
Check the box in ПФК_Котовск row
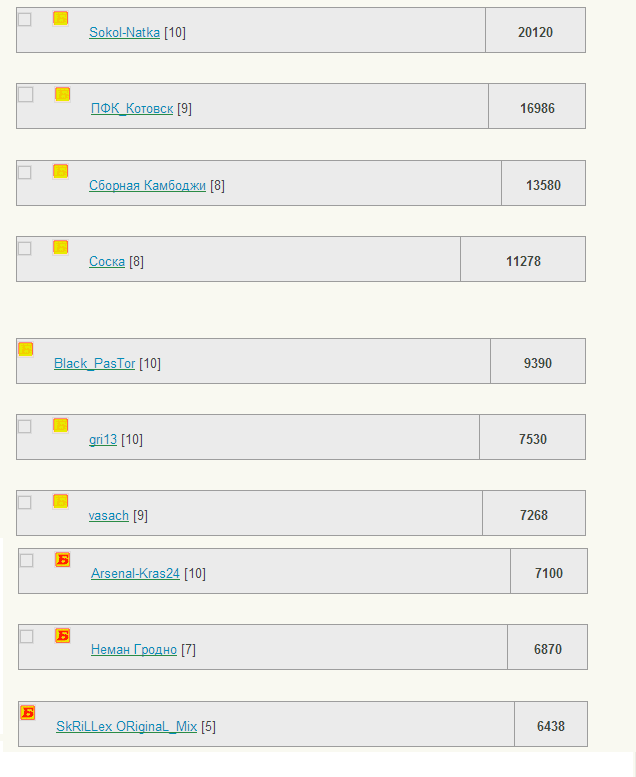(x=26, y=95)
